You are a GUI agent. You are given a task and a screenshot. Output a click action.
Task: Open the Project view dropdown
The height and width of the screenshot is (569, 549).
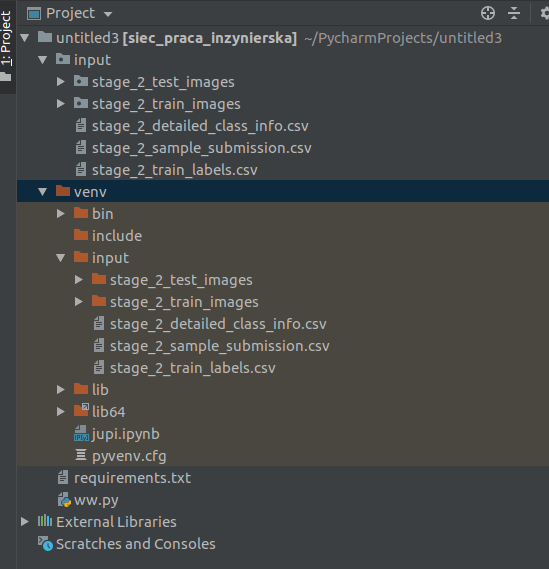[108, 15]
